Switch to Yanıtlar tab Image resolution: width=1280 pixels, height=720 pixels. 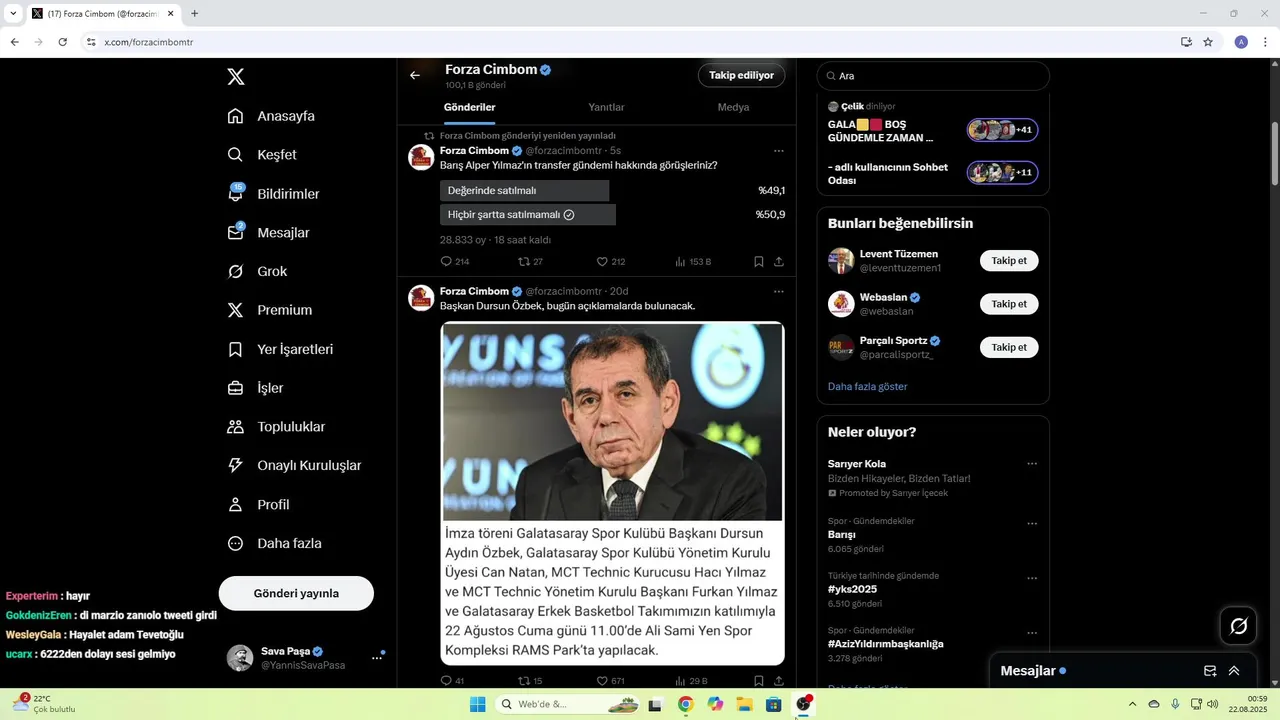pyautogui.click(x=606, y=107)
